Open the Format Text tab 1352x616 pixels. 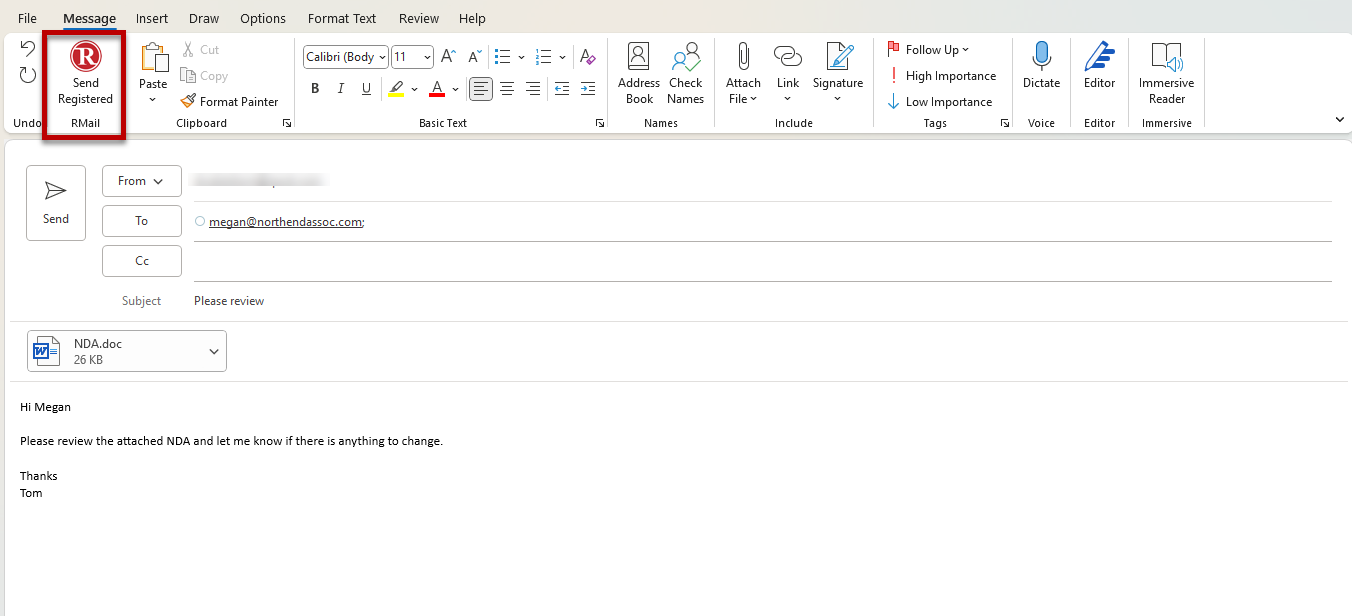click(x=342, y=19)
